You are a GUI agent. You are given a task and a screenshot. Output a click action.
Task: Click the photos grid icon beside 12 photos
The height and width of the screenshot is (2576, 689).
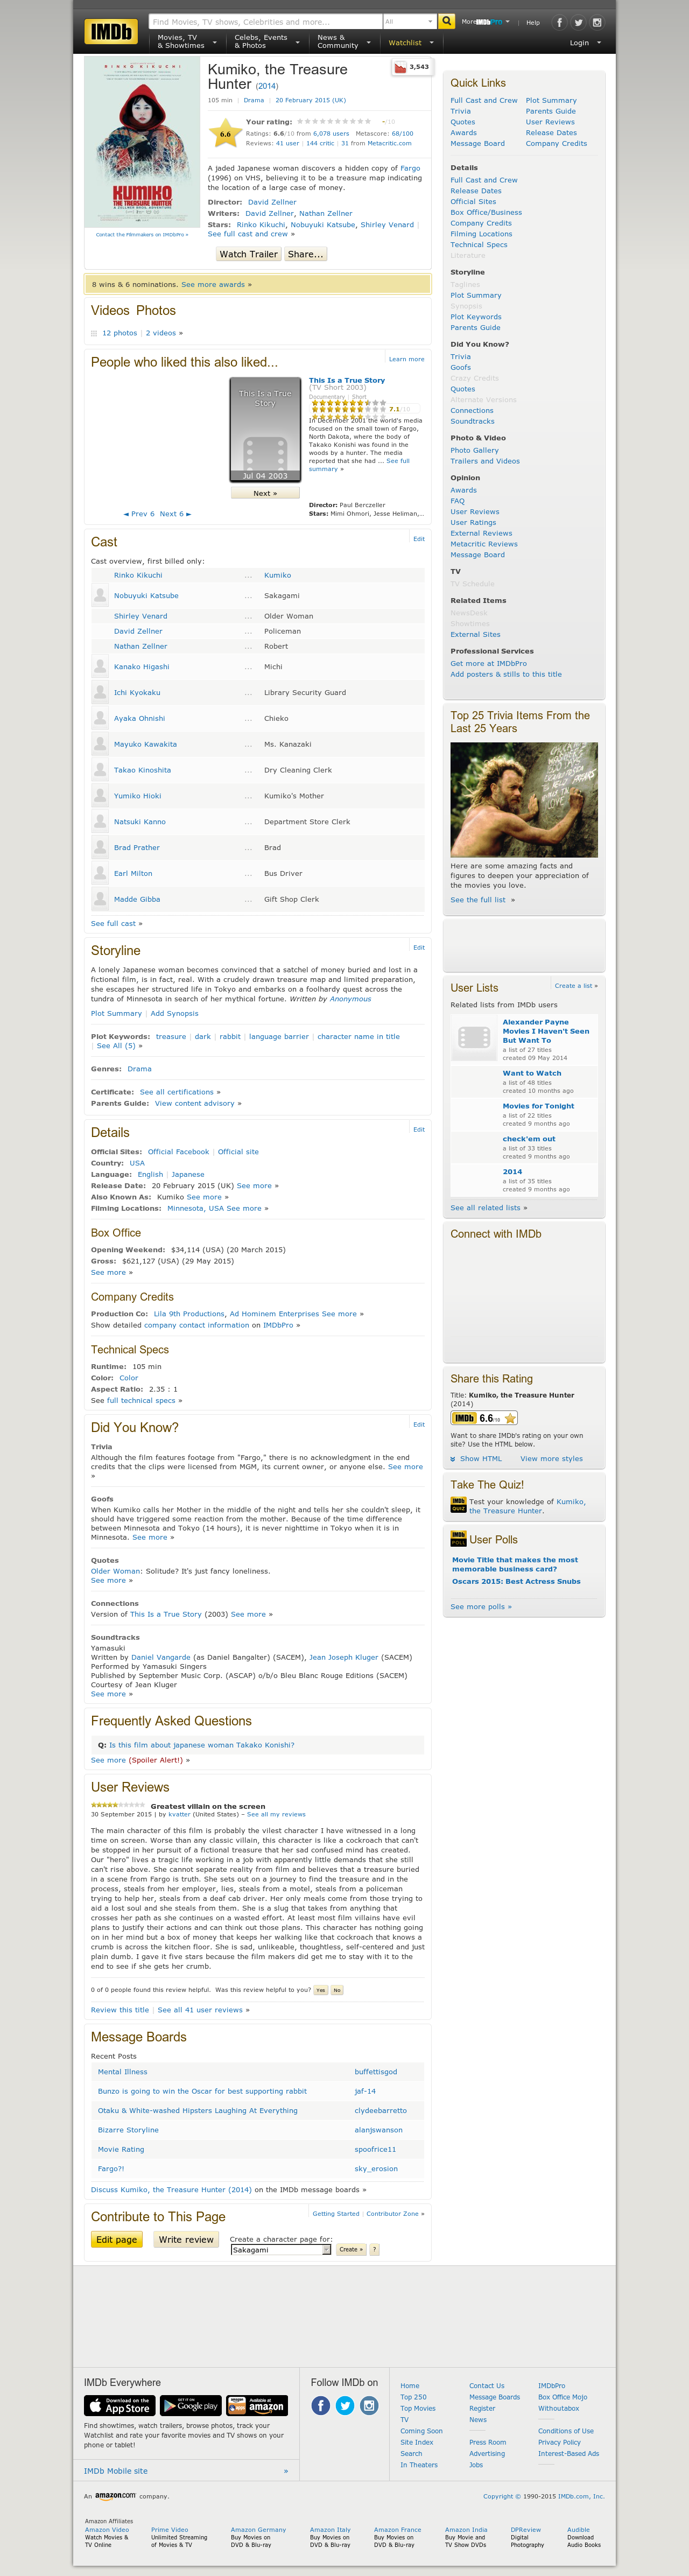pos(94,333)
